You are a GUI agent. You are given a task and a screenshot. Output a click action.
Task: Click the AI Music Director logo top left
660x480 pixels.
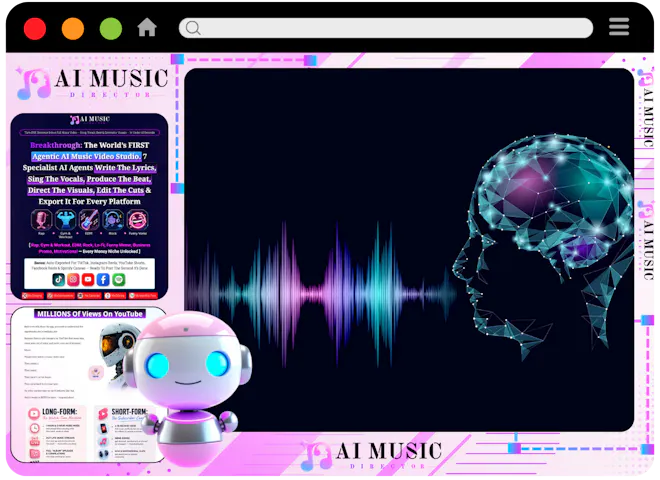92,83
